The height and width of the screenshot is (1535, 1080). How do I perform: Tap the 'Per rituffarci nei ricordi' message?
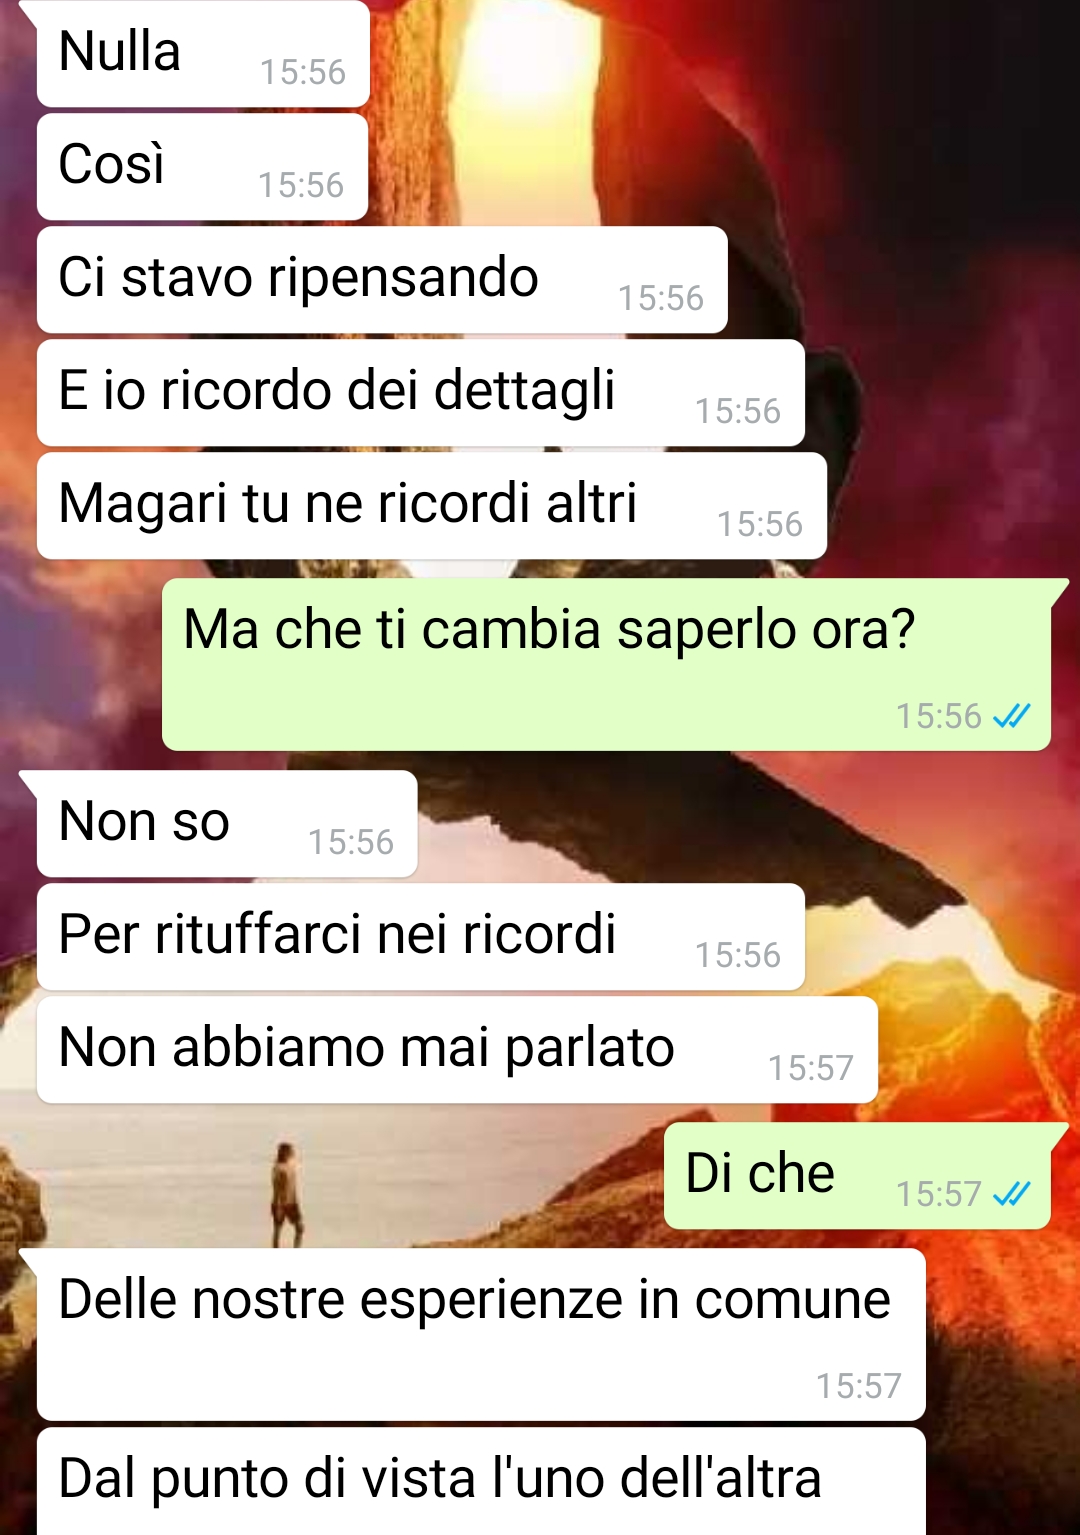point(421,936)
